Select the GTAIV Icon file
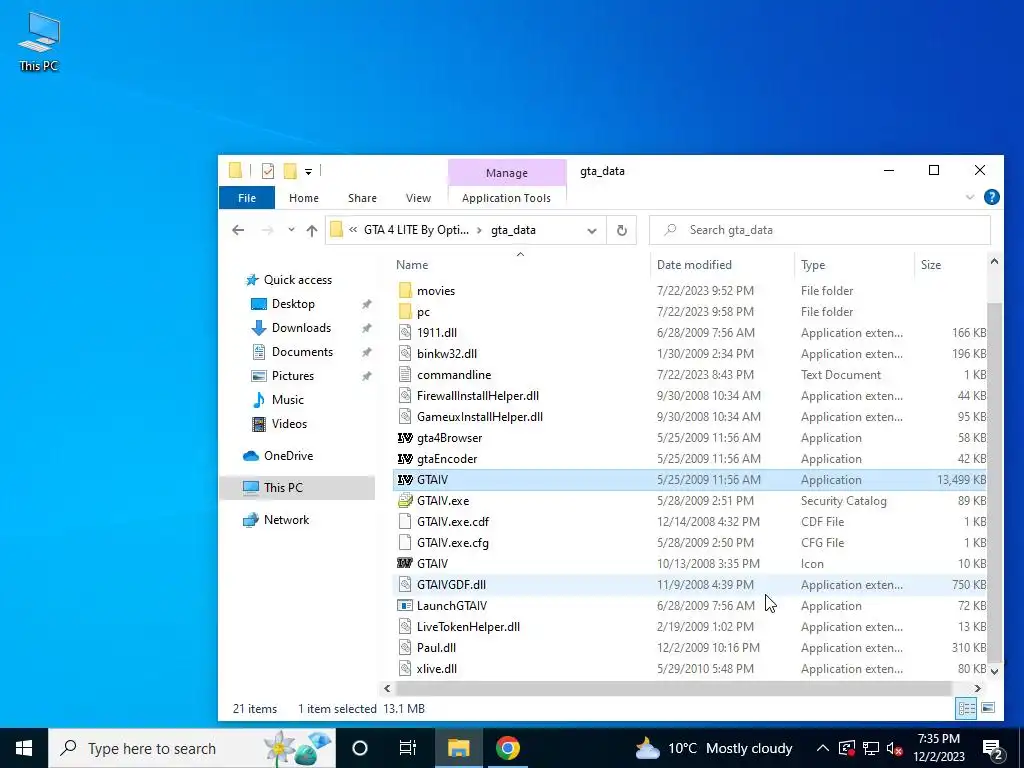The height and width of the screenshot is (768, 1024). (x=432, y=564)
